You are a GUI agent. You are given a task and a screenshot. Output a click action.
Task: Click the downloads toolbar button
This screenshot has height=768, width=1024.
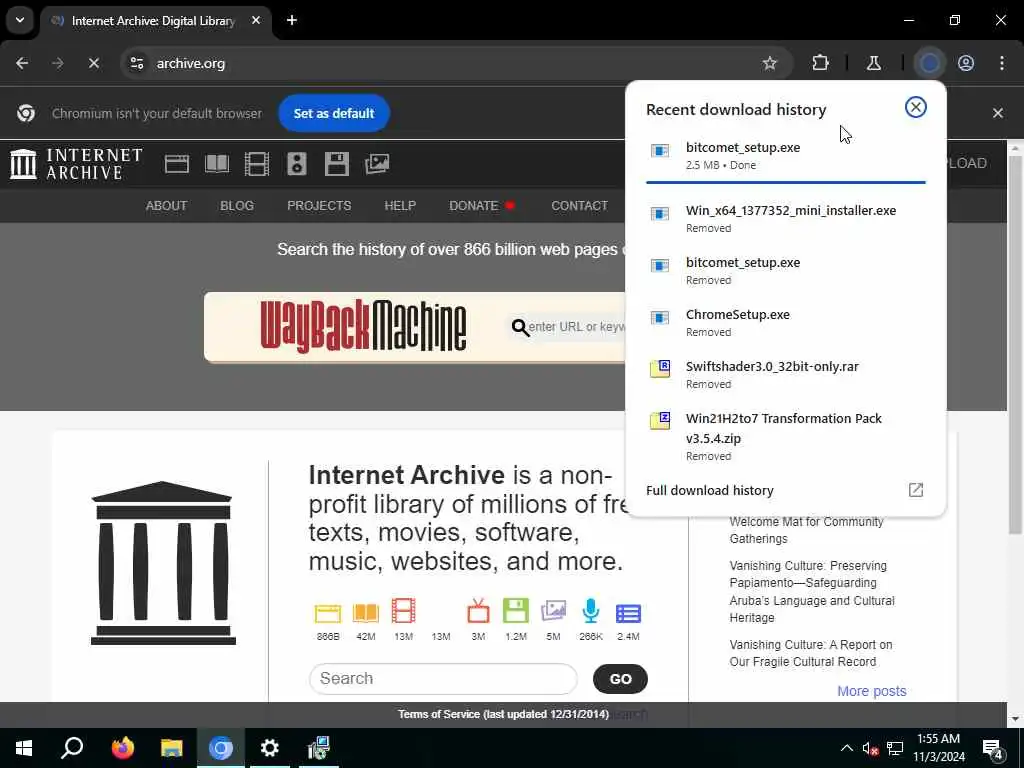click(x=929, y=63)
